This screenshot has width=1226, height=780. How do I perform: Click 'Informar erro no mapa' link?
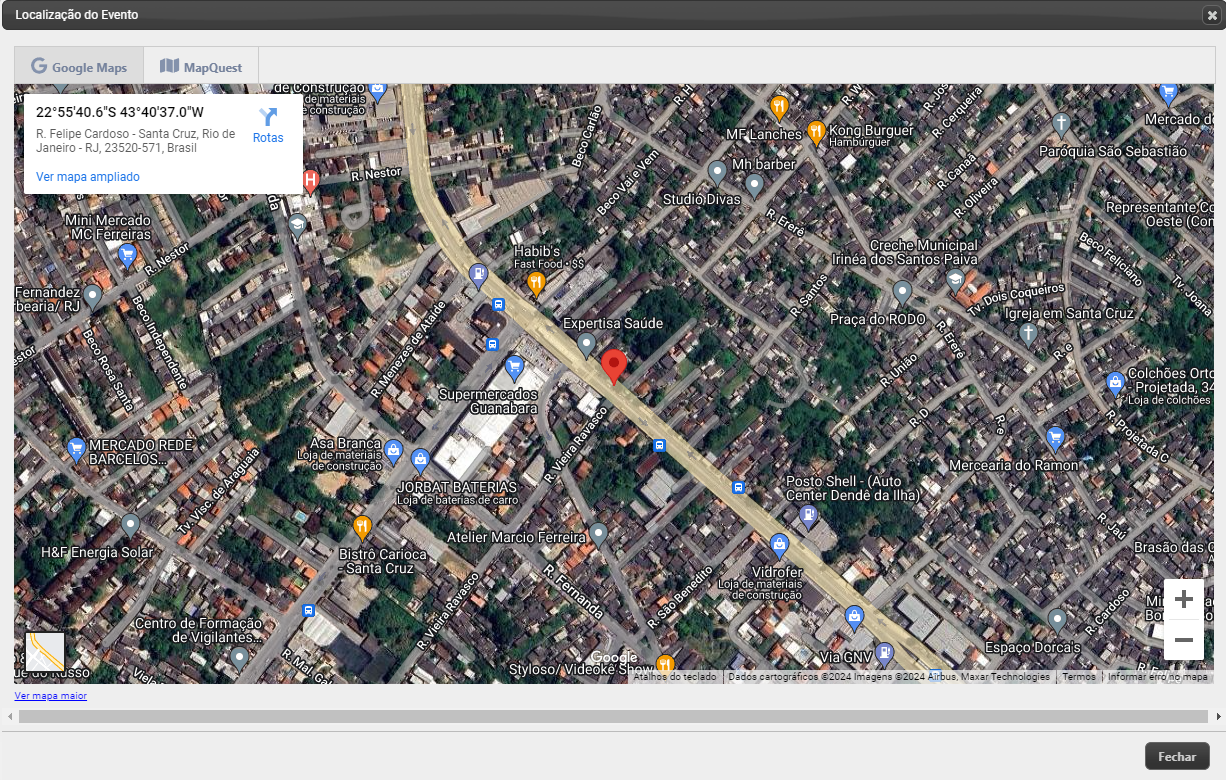pos(1158,677)
